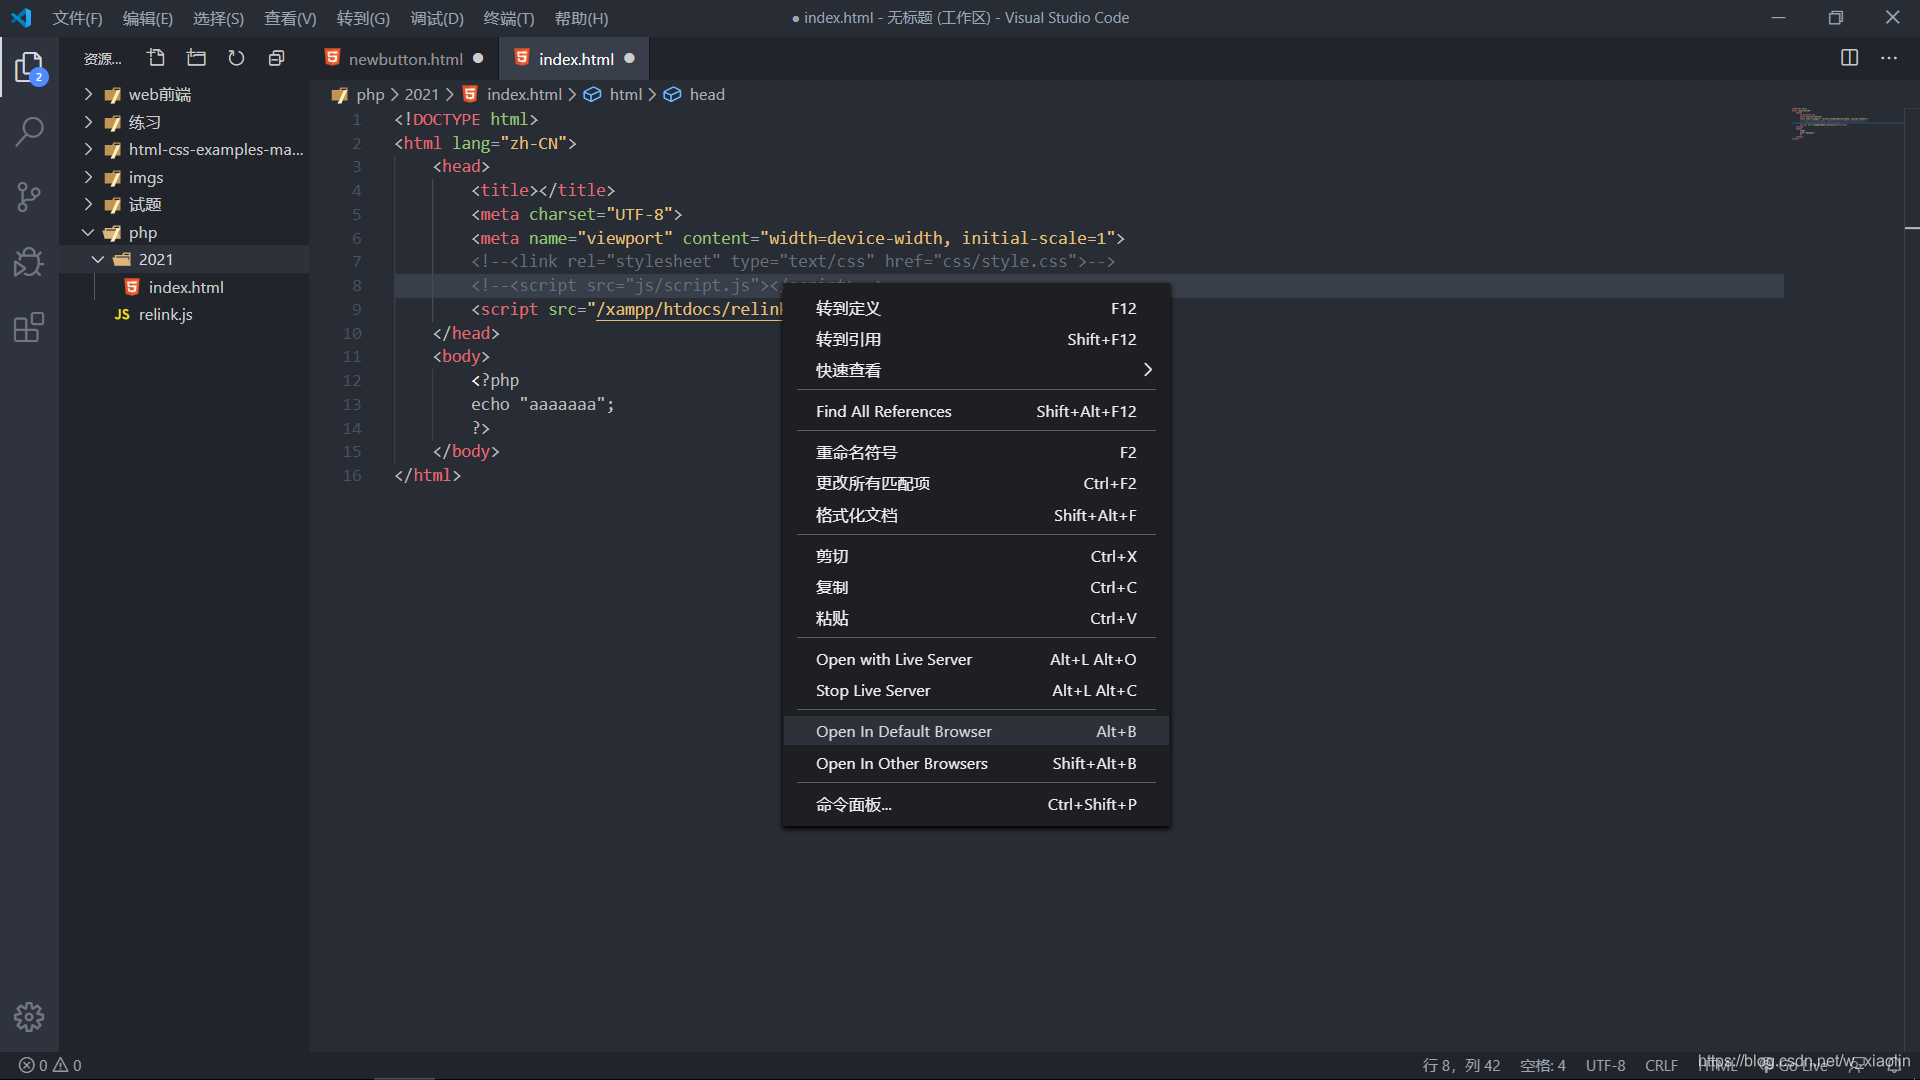Viewport: 1920px width, 1080px height.
Task: Split the editor to the right
Action: [1849, 58]
